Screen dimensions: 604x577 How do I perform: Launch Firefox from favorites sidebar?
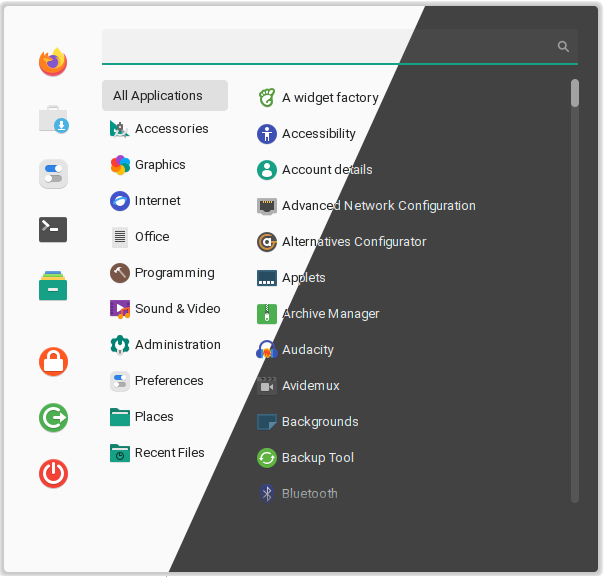[x=53, y=62]
